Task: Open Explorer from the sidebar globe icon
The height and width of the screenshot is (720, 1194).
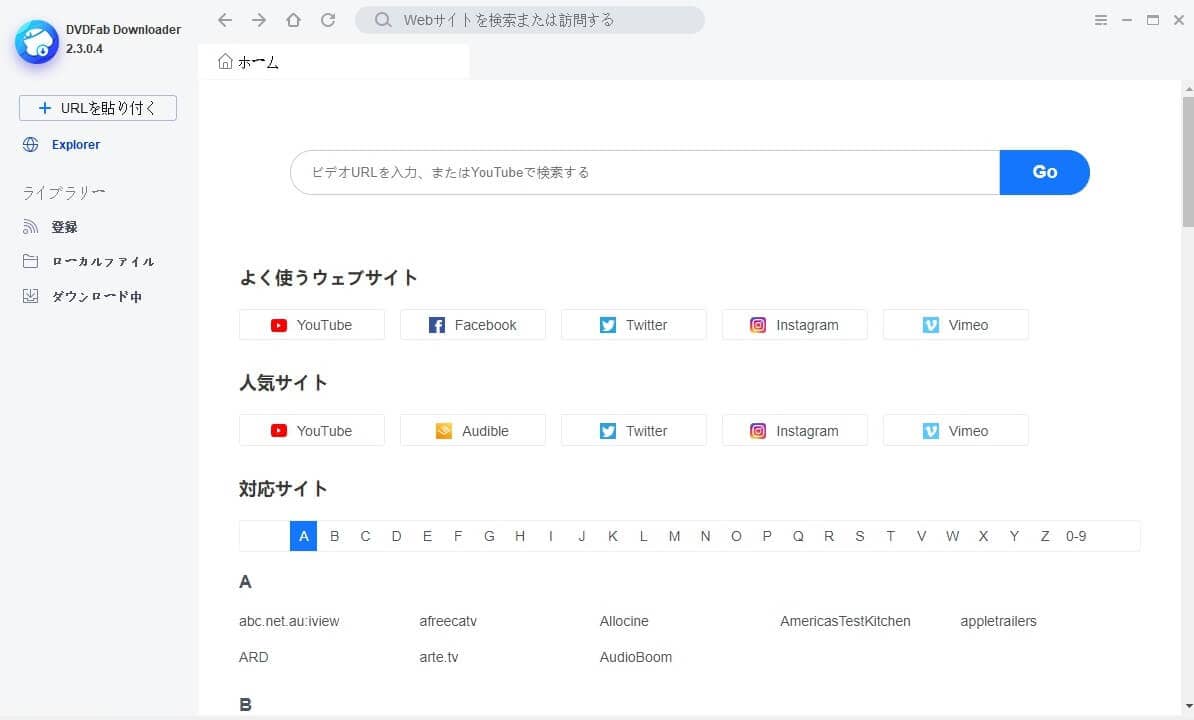Action: coord(31,145)
